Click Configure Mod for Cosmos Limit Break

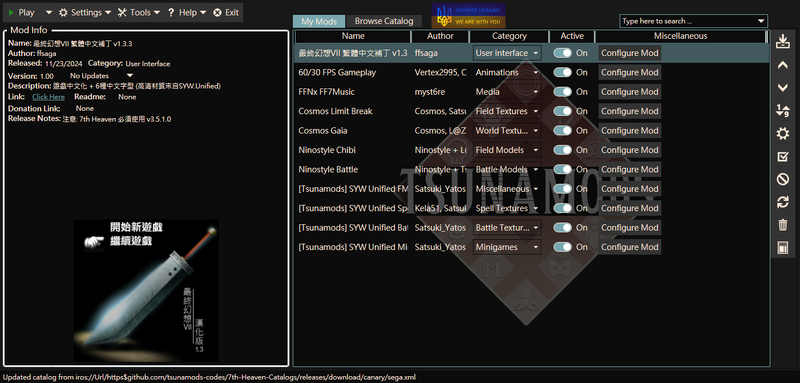[630, 111]
